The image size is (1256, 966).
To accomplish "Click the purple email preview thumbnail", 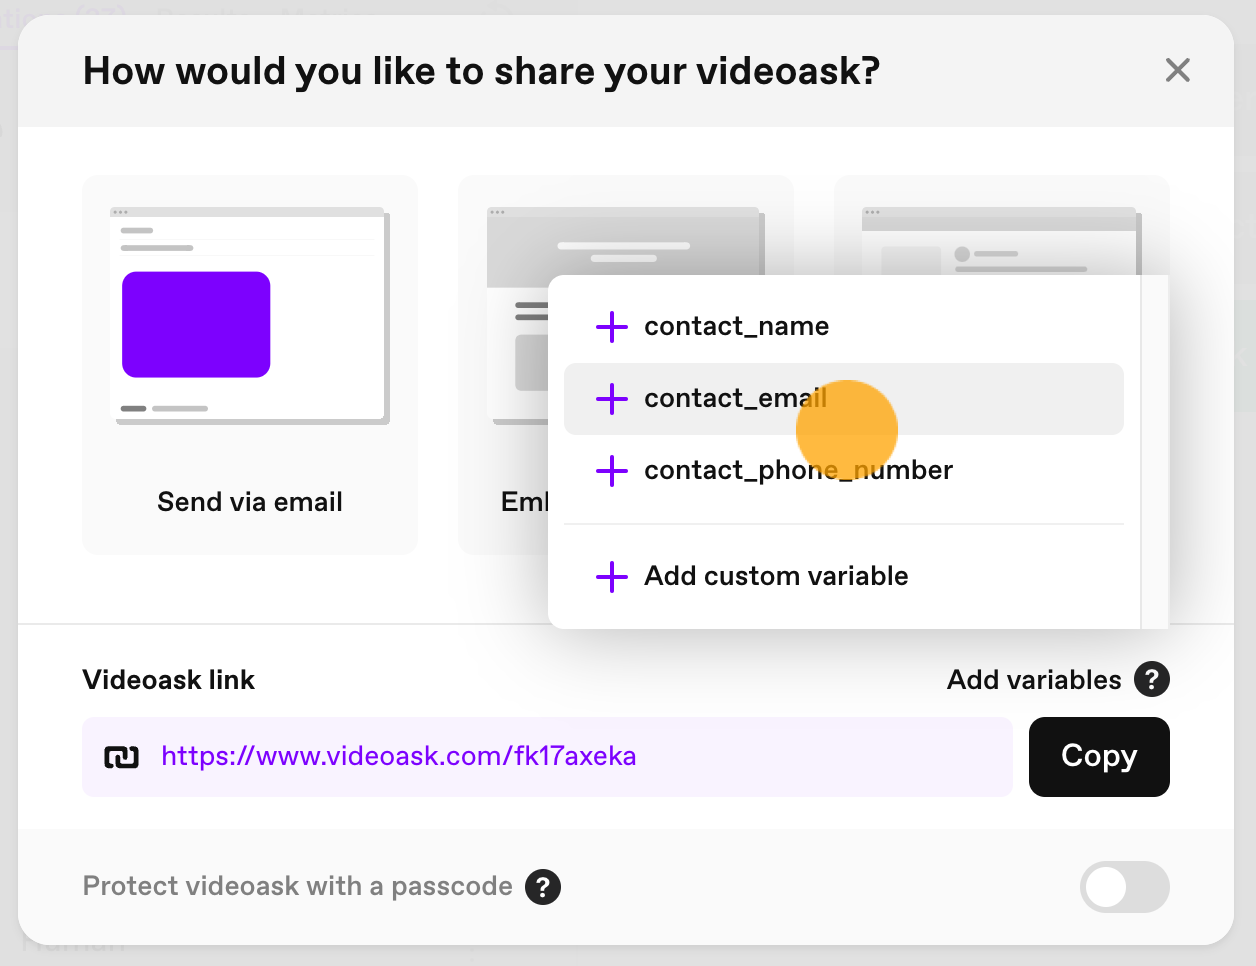I will point(196,325).
